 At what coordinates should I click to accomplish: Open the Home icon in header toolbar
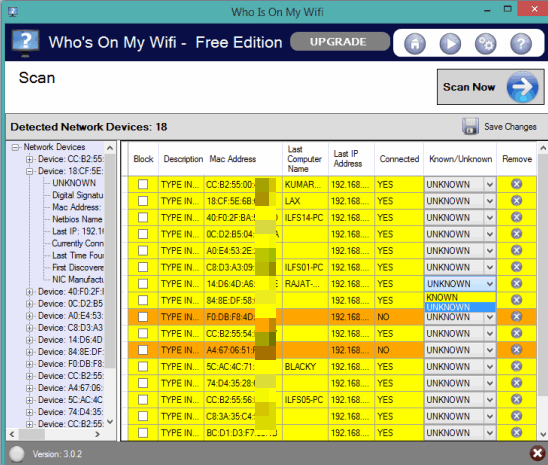point(414,43)
